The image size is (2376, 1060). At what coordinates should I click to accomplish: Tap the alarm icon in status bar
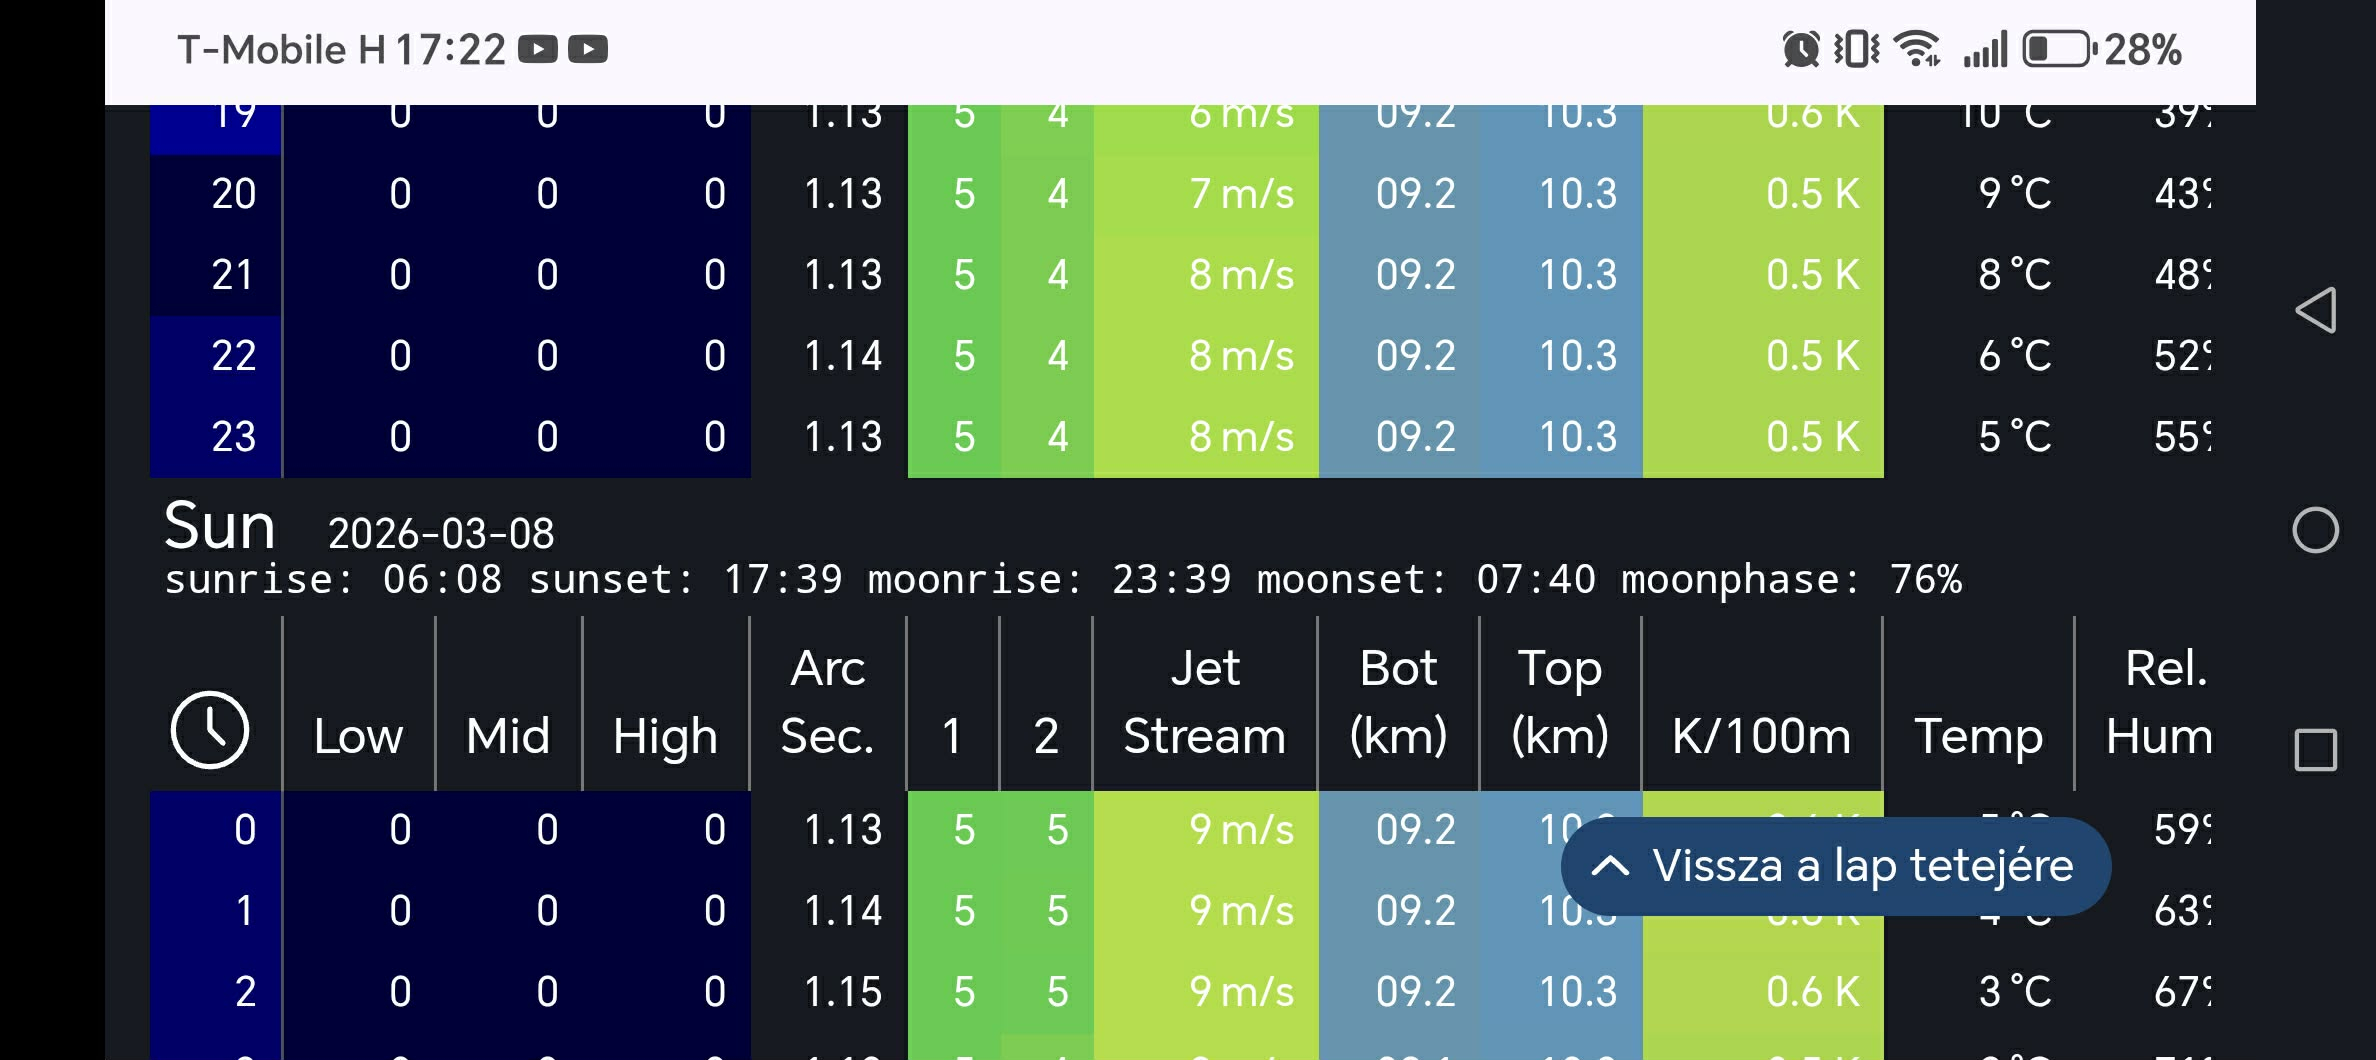pos(1801,49)
